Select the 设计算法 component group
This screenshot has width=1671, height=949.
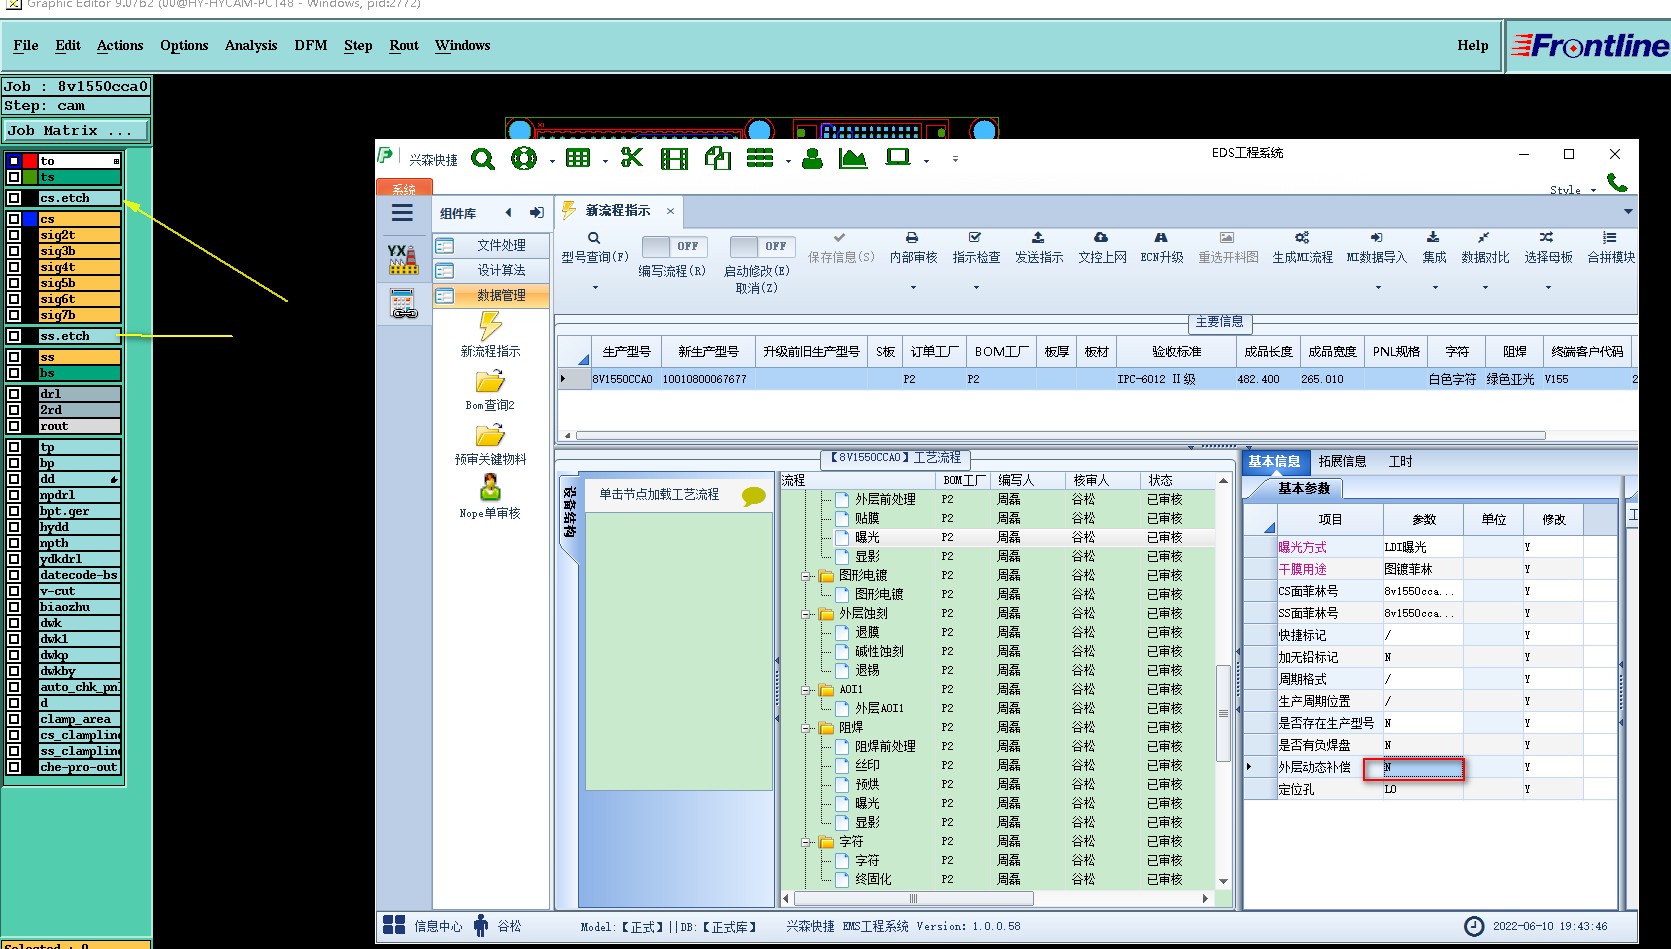click(x=492, y=270)
